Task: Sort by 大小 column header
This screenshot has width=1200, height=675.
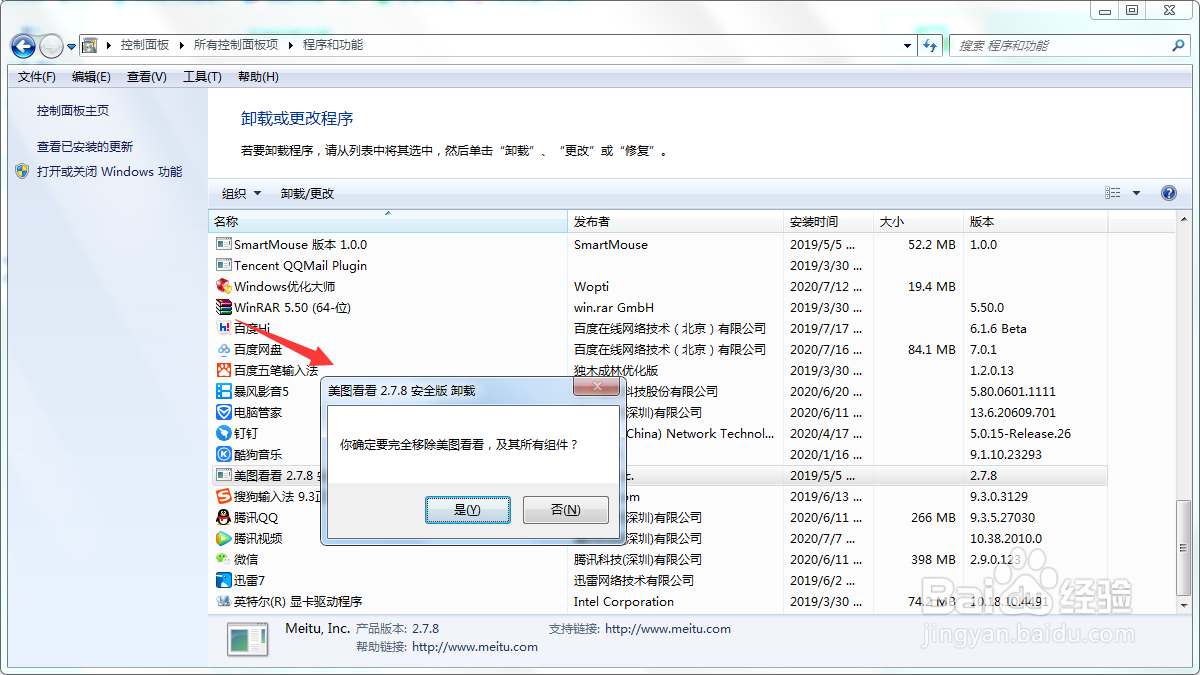Action: 919,222
